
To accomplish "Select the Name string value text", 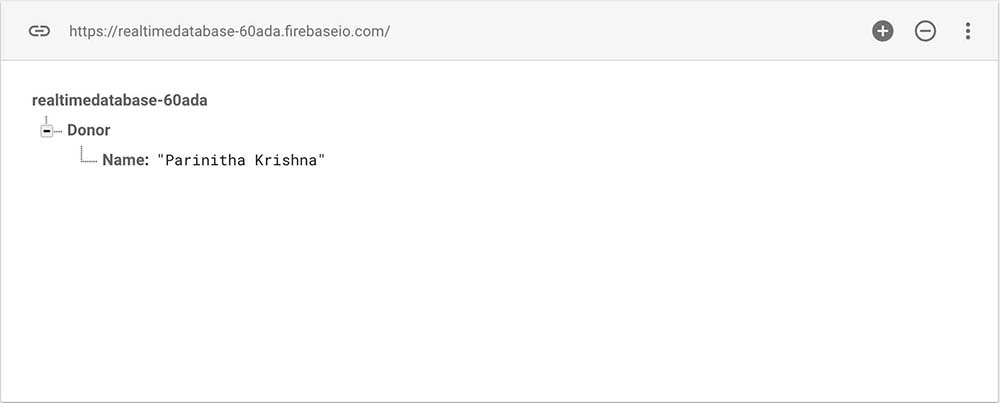I will [x=241, y=159].
